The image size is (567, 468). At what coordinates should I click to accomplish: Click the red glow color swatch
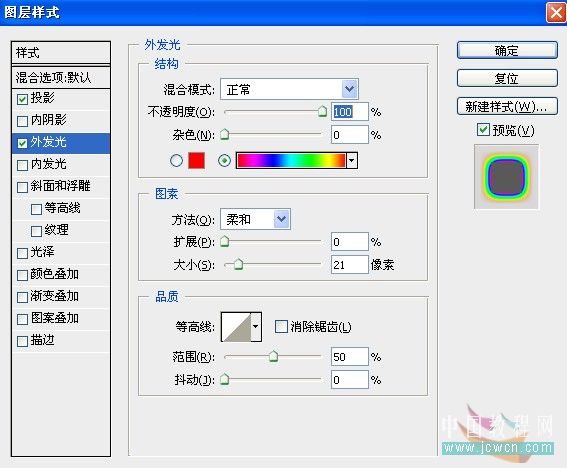click(x=196, y=160)
